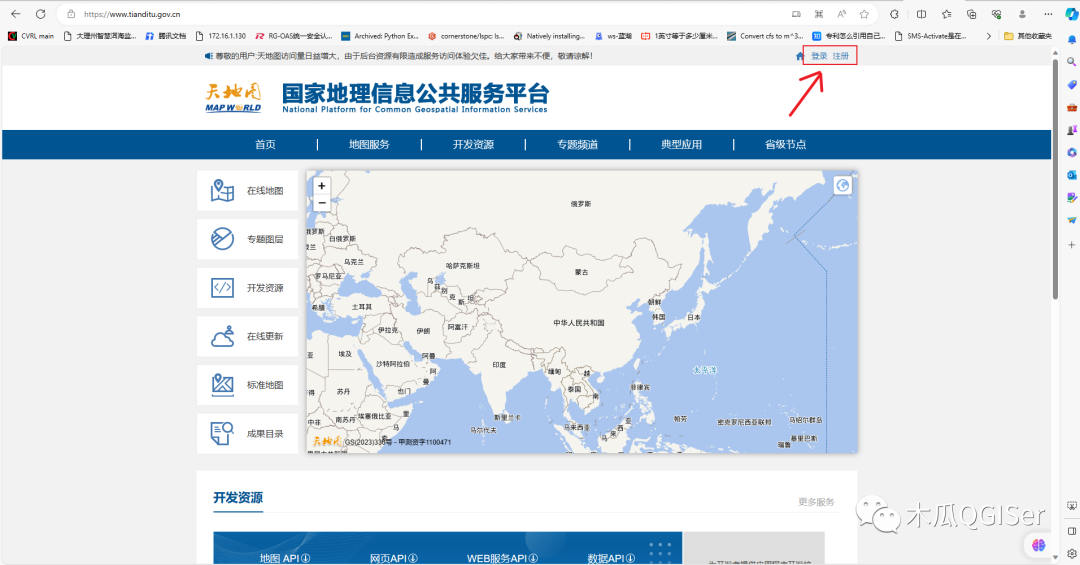Screen dimensions: 1080x565
Task: Open the browser settings and more menu
Action: [1048, 14]
